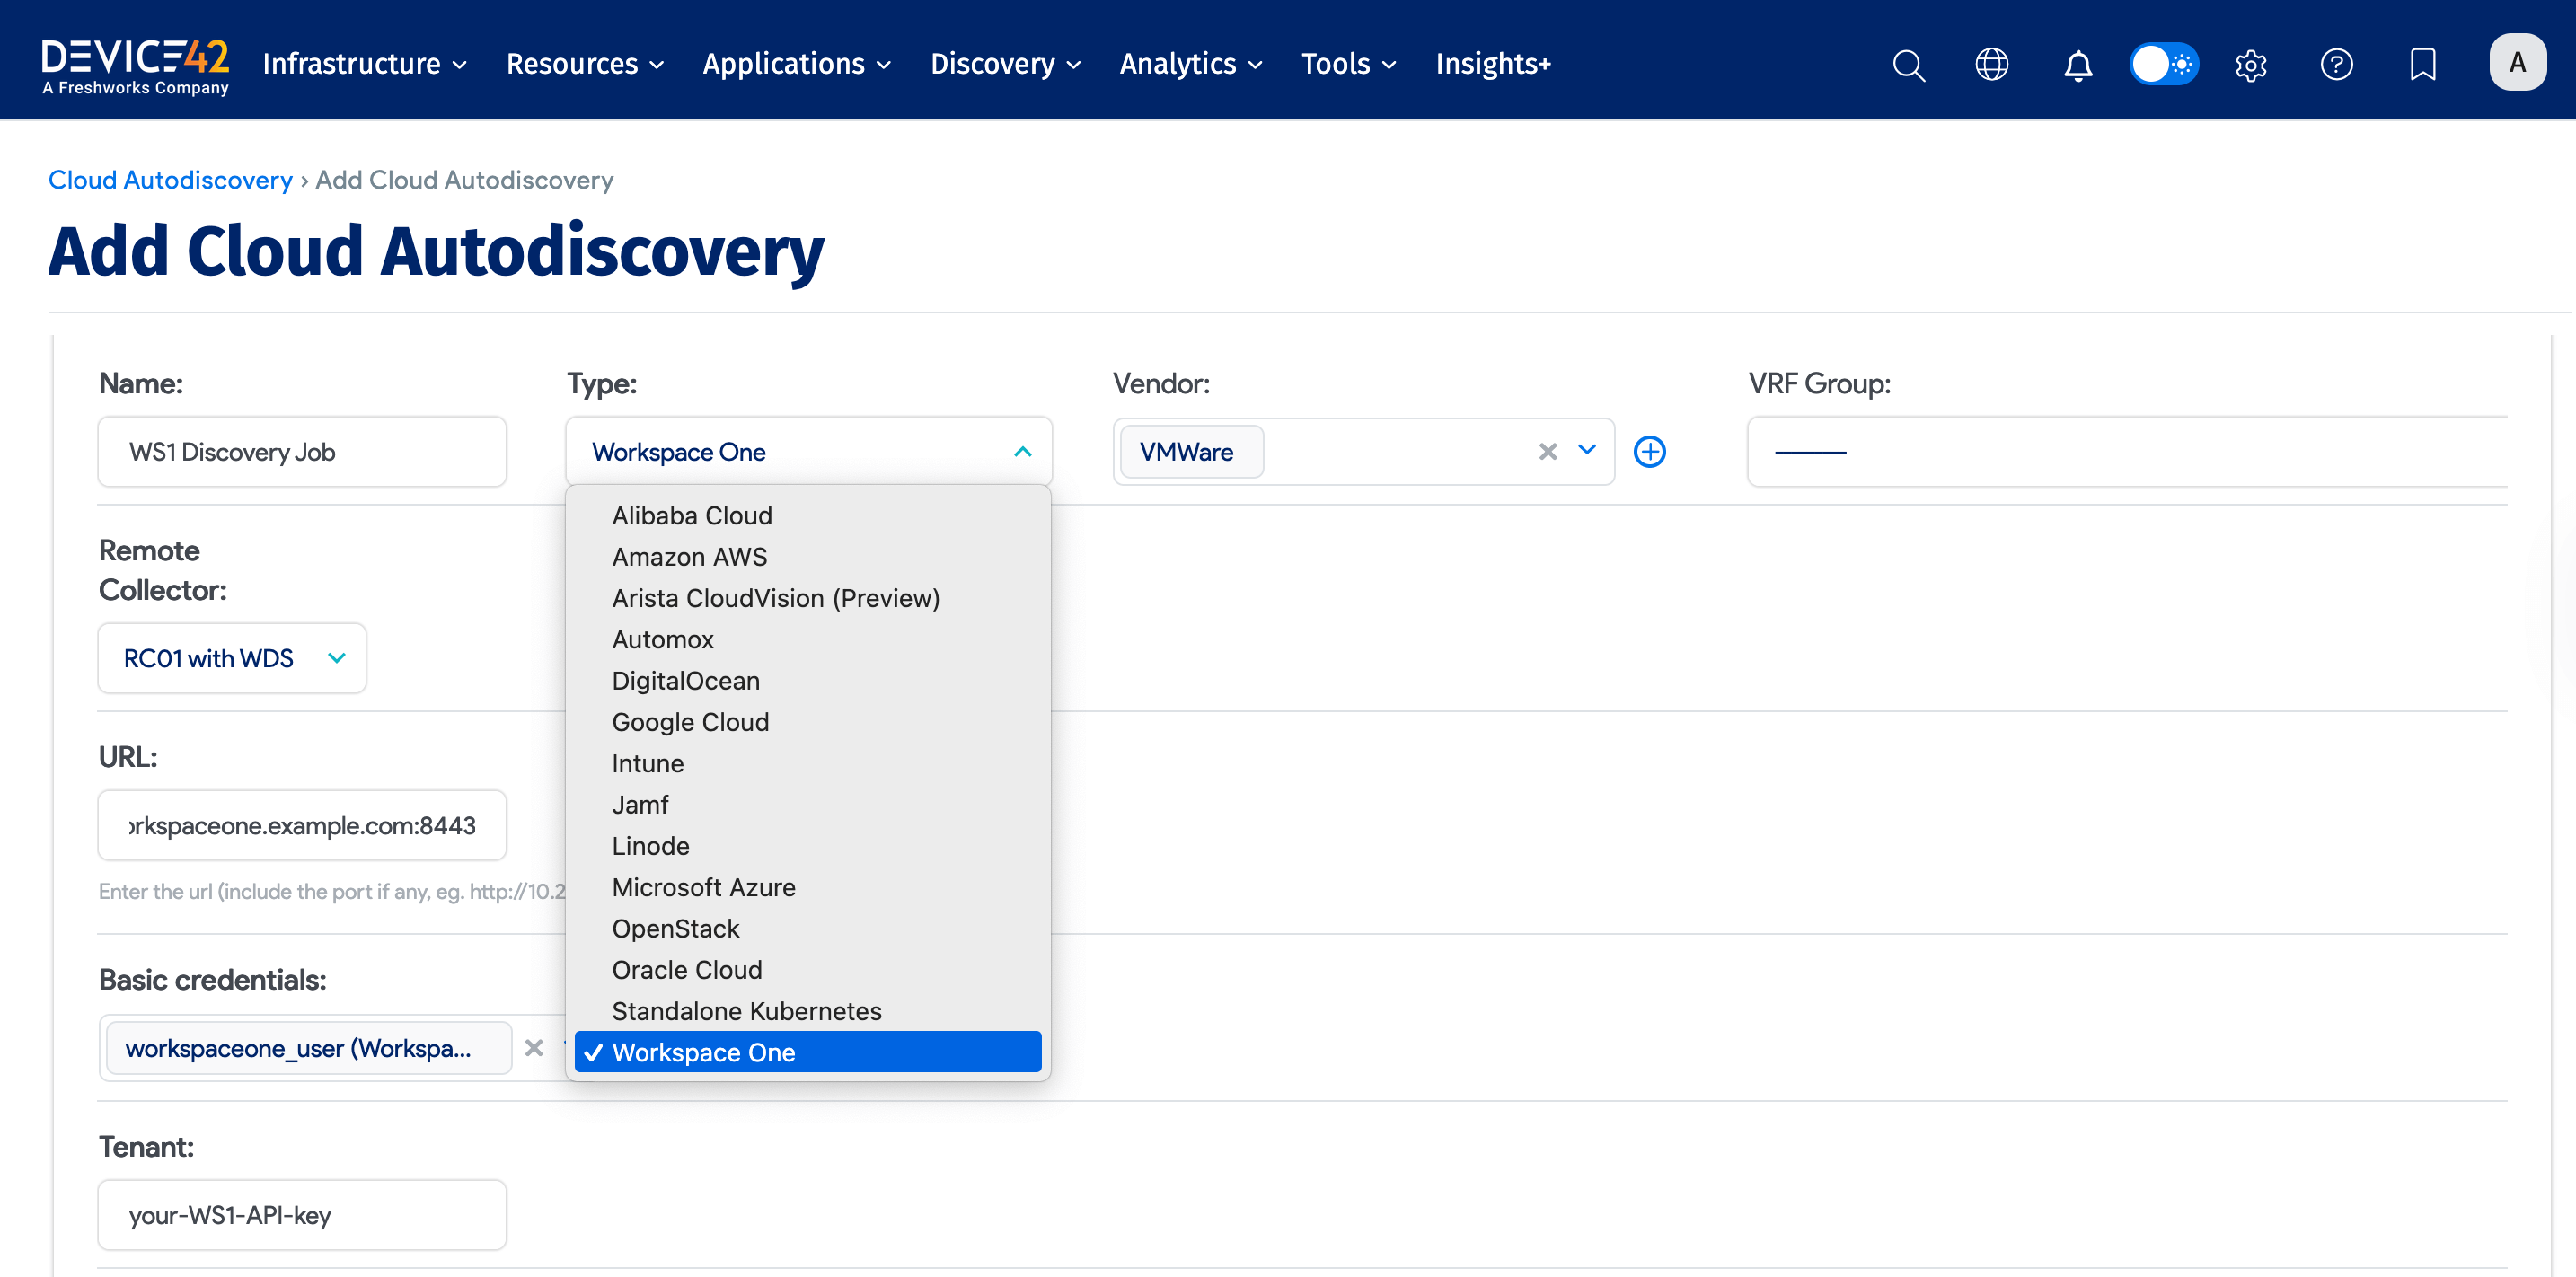
Task: Expand the Vendor dropdown arrow
Action: click(x=1587, y=451)
